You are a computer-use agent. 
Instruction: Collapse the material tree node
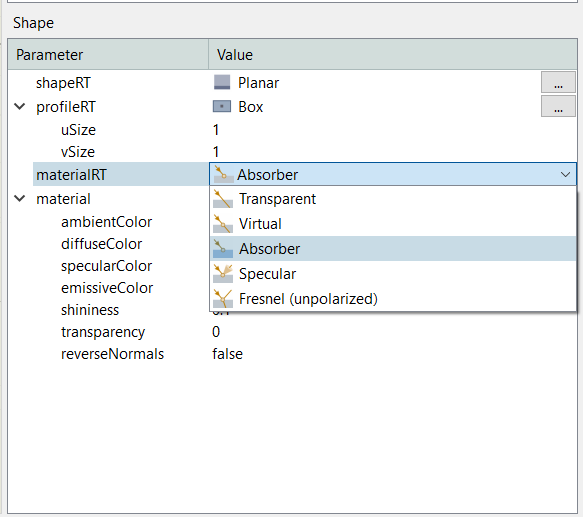20,199
